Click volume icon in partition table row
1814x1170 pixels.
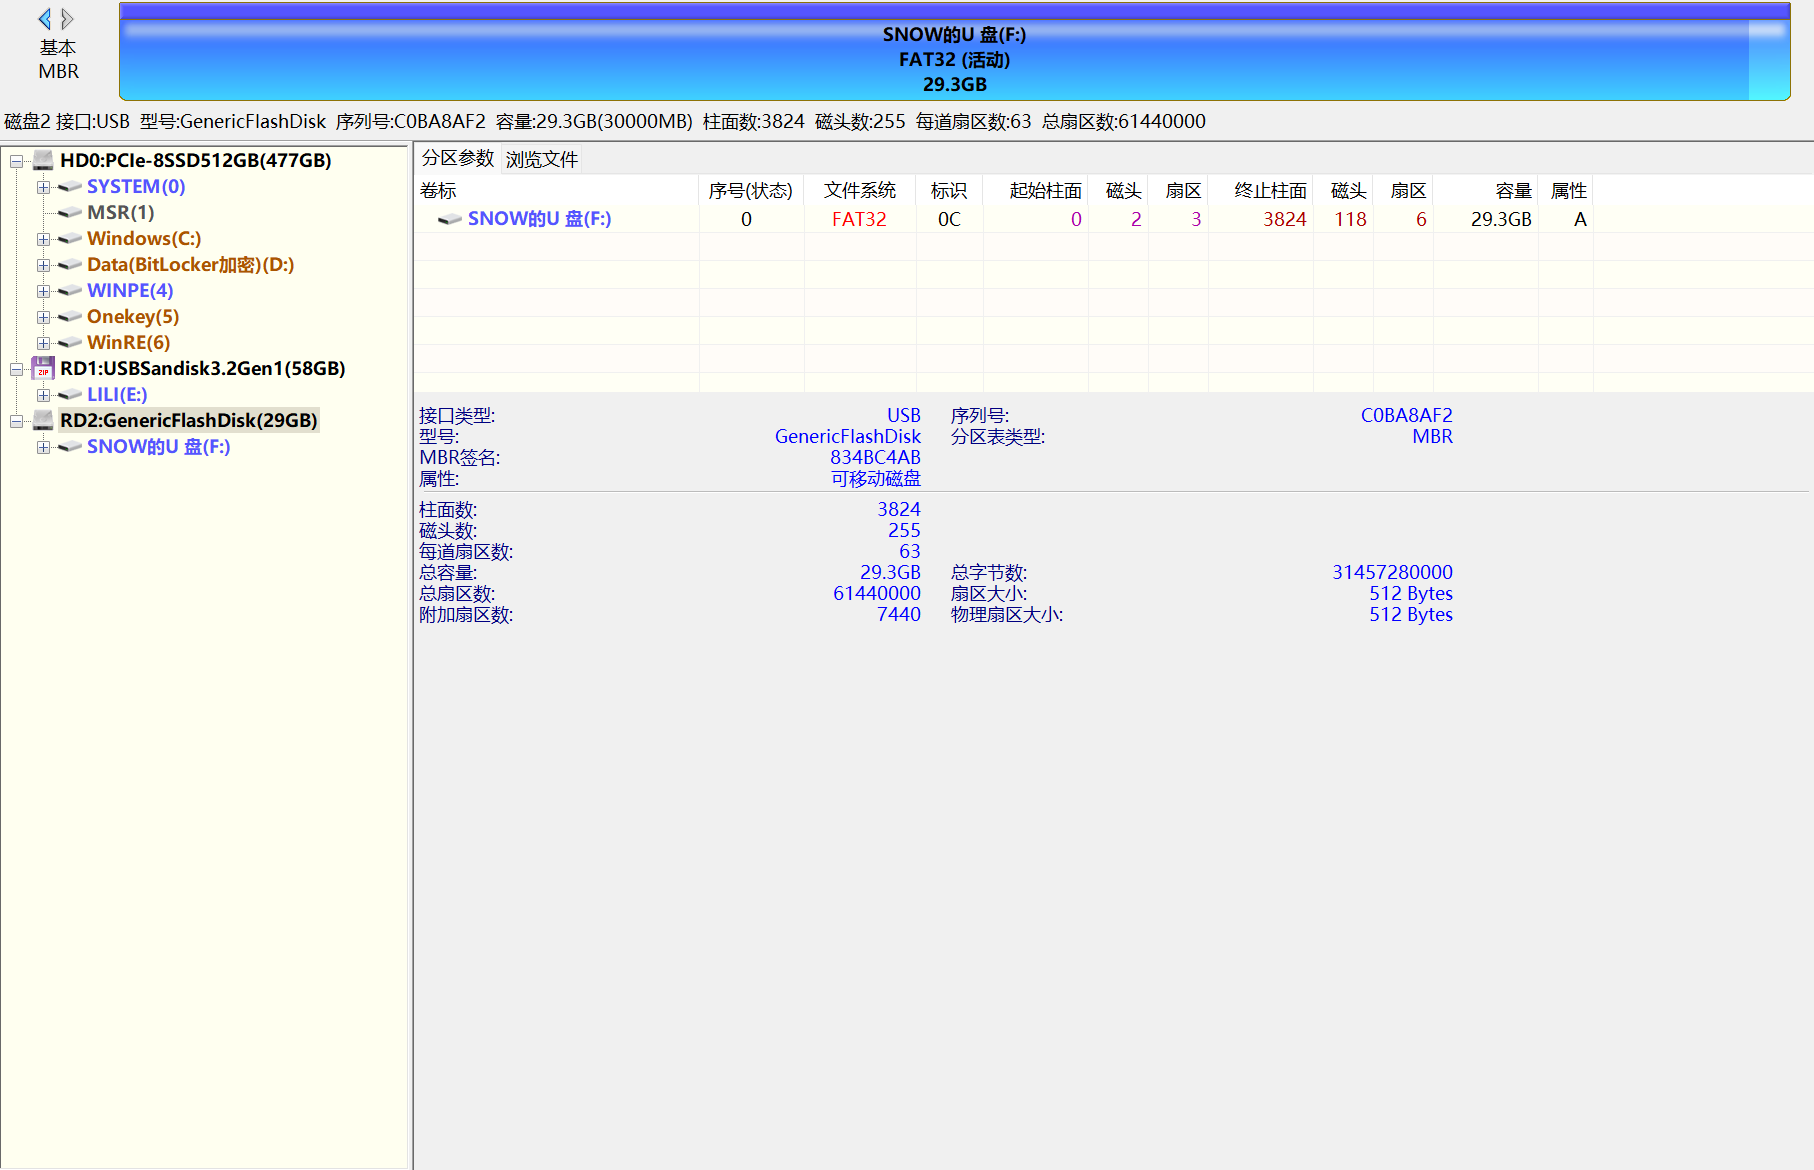tap(450, 219)
